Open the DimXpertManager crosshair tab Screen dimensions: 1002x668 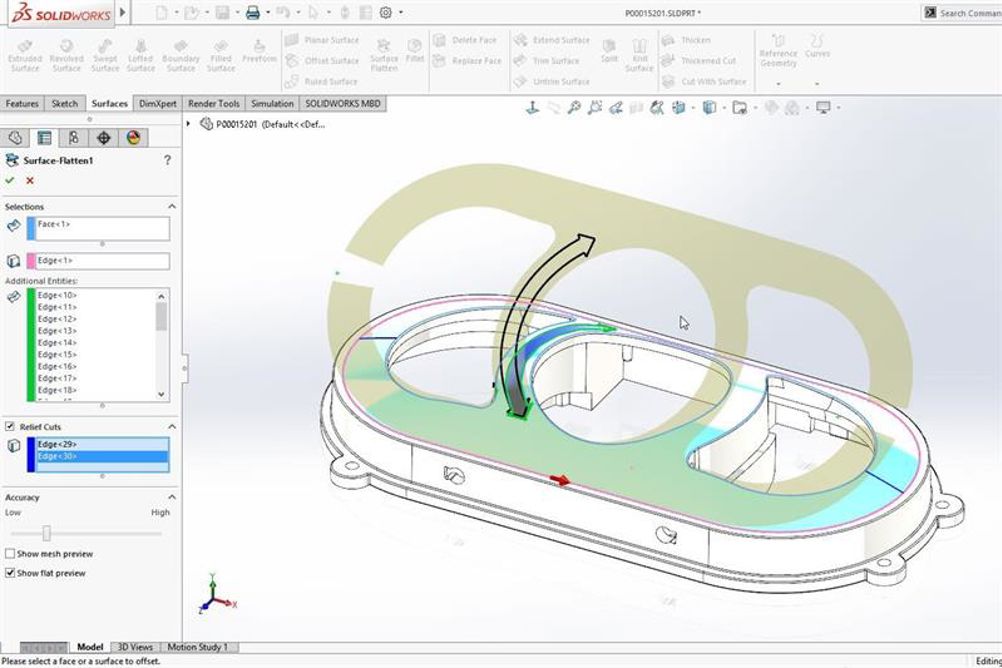(x=104, y=137)
